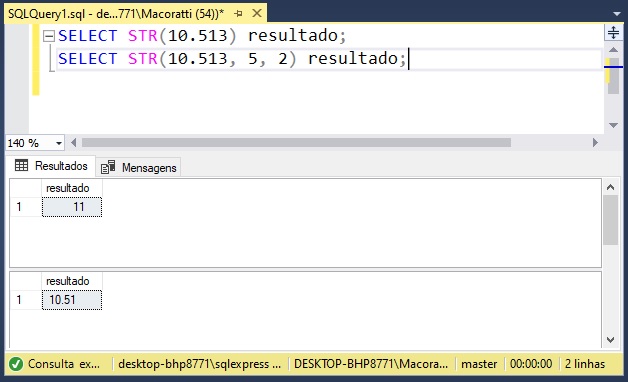
Task: Pin the SQLQuery1.sql document tab
Action: (x=239, y=14)
